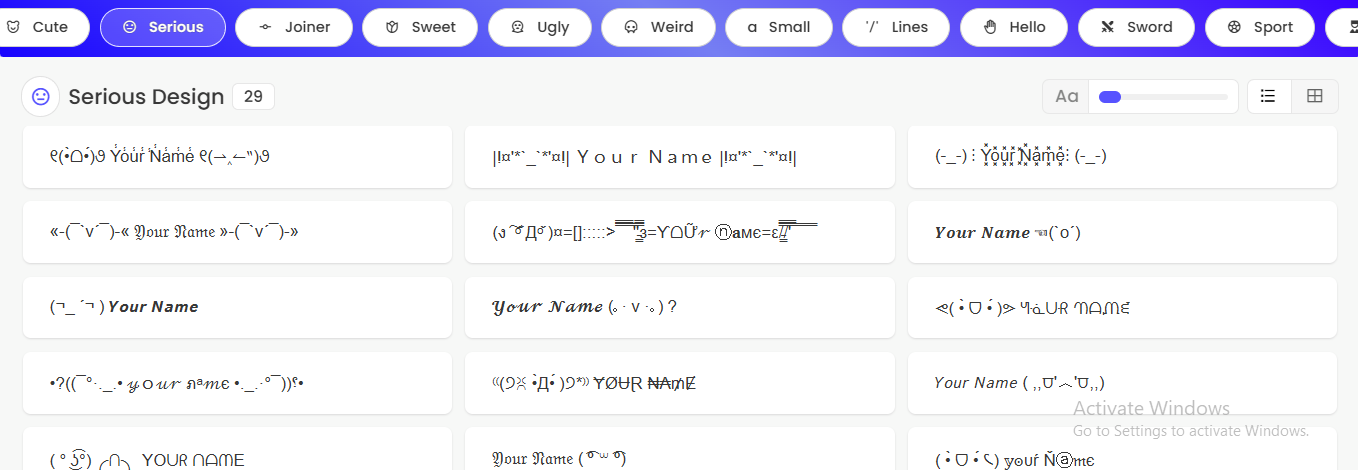Adjust the font size slider
Screen dimensions: 1358x470
pyautogui.click(x=1162, y=97)
